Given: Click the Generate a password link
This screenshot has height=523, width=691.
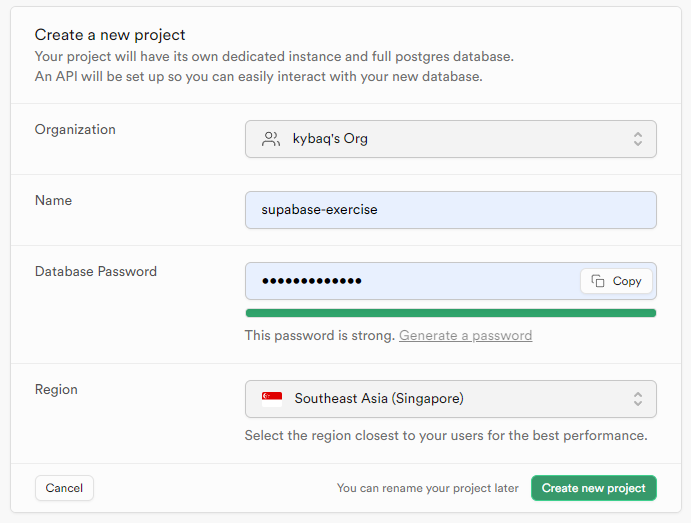Looking at the screenshot, I should [x=465, y=336].
